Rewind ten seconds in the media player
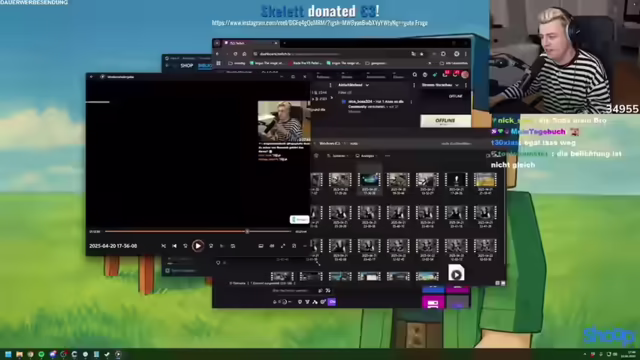Image resolution: width=640 pixels, height=360 pixels. (185, 246)
